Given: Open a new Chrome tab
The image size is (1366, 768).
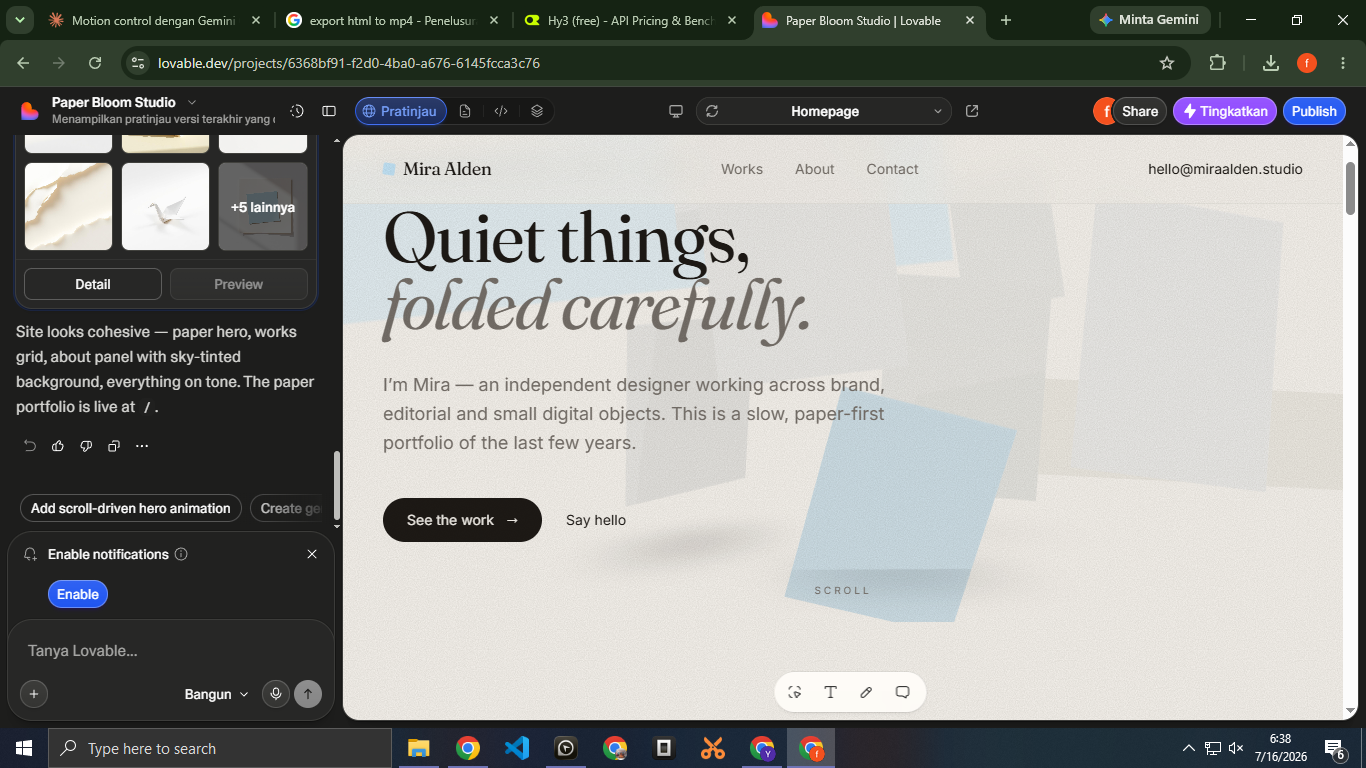Looking at the screenshot, I should 1006,20.
